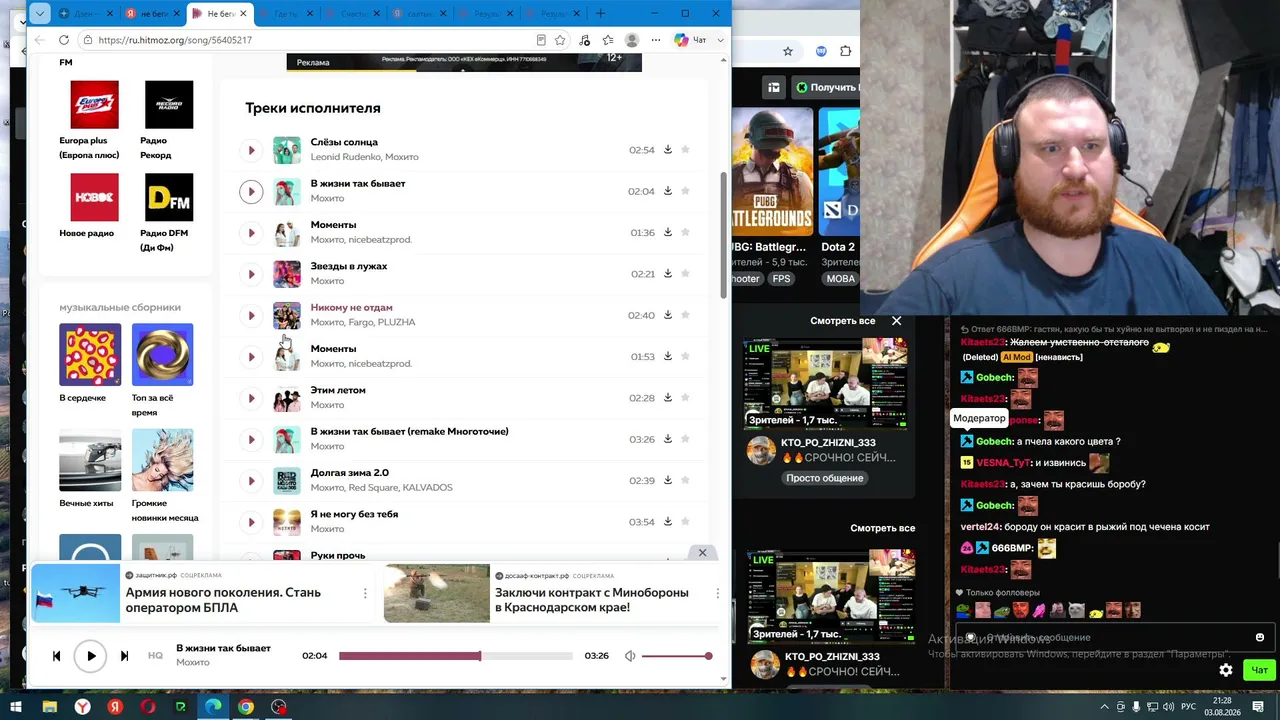This screenshot has height=720, width=1280.
Task: Mute the player volume speaker icon
Action: pyautogui.click(x=630, y=656)
